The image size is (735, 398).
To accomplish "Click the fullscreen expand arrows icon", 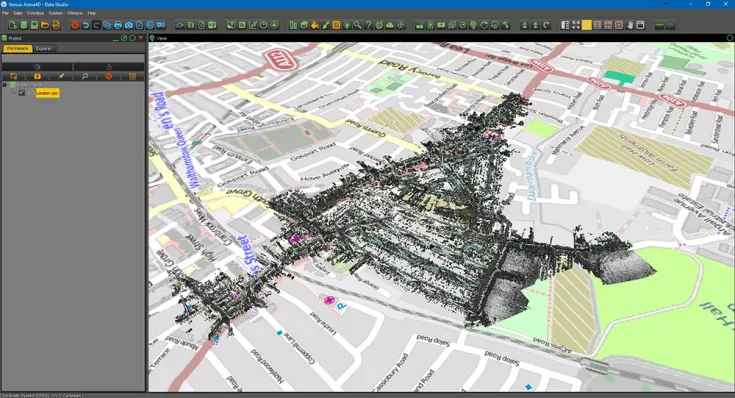I will [576, 25].
